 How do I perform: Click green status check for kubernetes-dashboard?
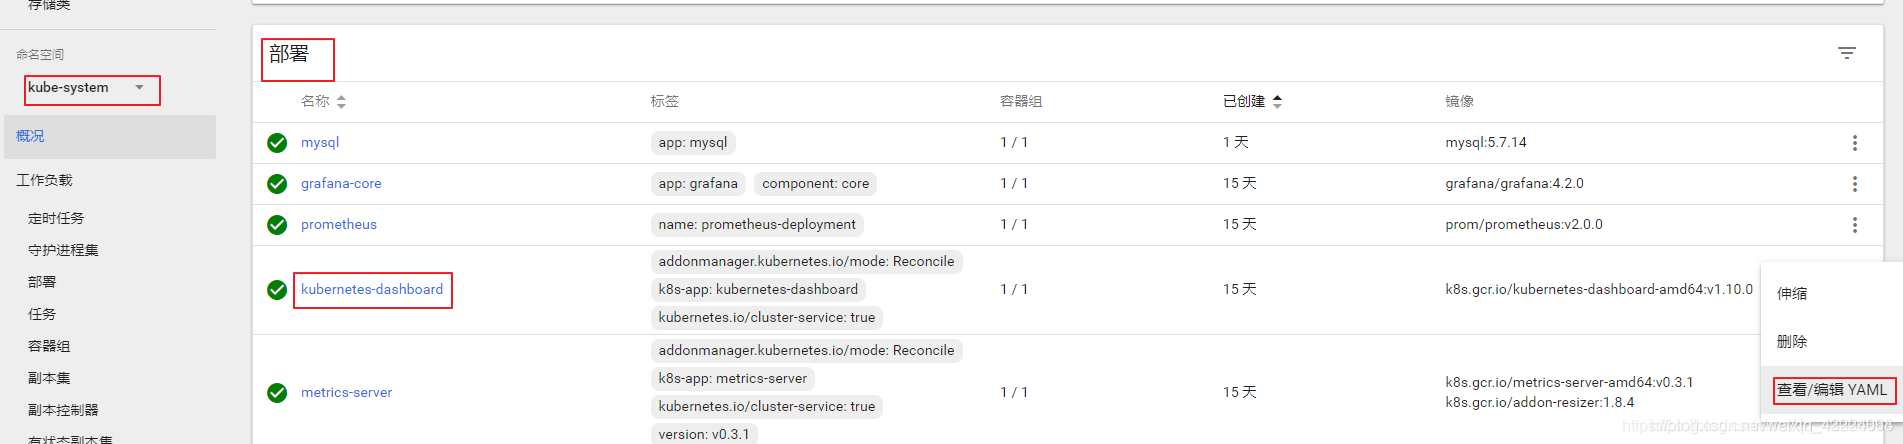coord(277,290)
